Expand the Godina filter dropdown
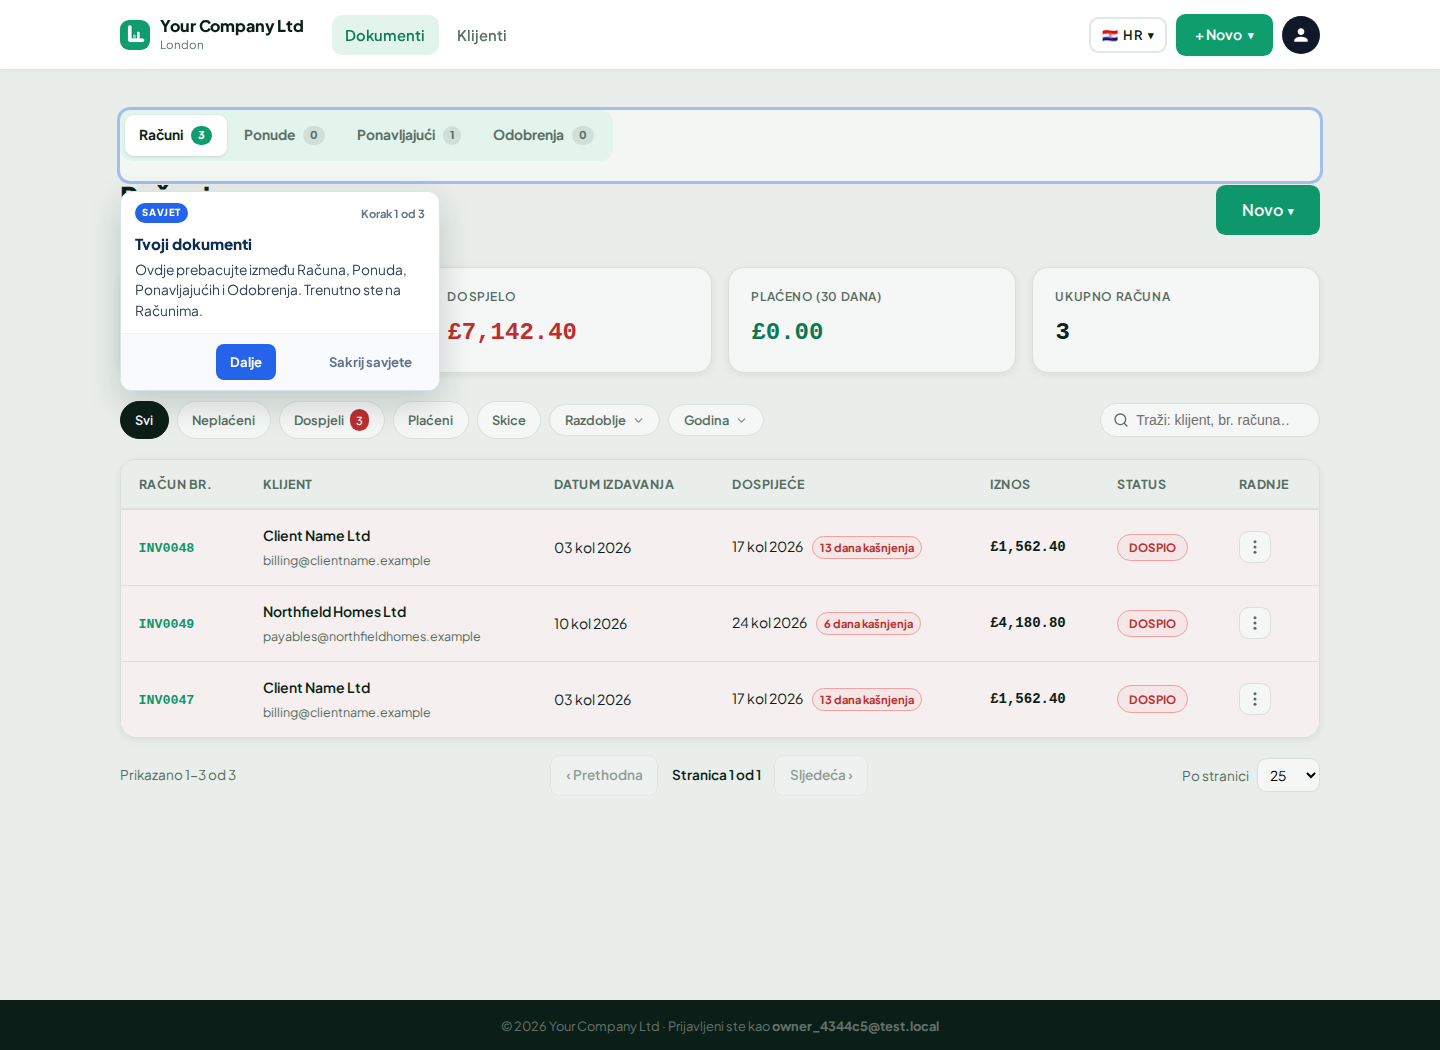Screen dimensions: 1440x1050 pyautogui.click(x=715, y=420)
